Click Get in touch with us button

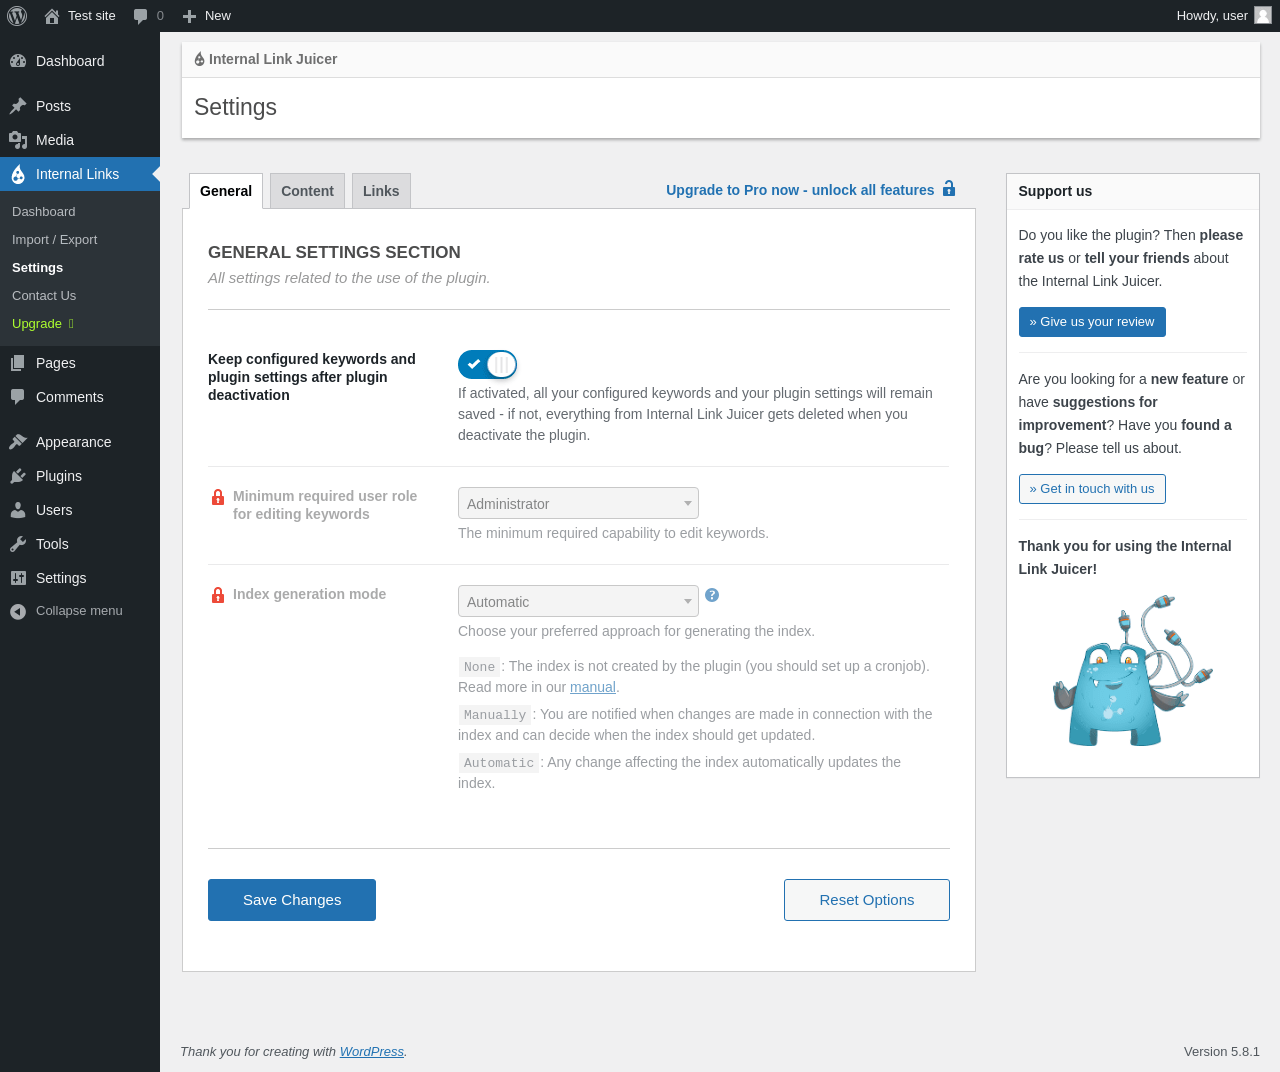click(1092, 489)
